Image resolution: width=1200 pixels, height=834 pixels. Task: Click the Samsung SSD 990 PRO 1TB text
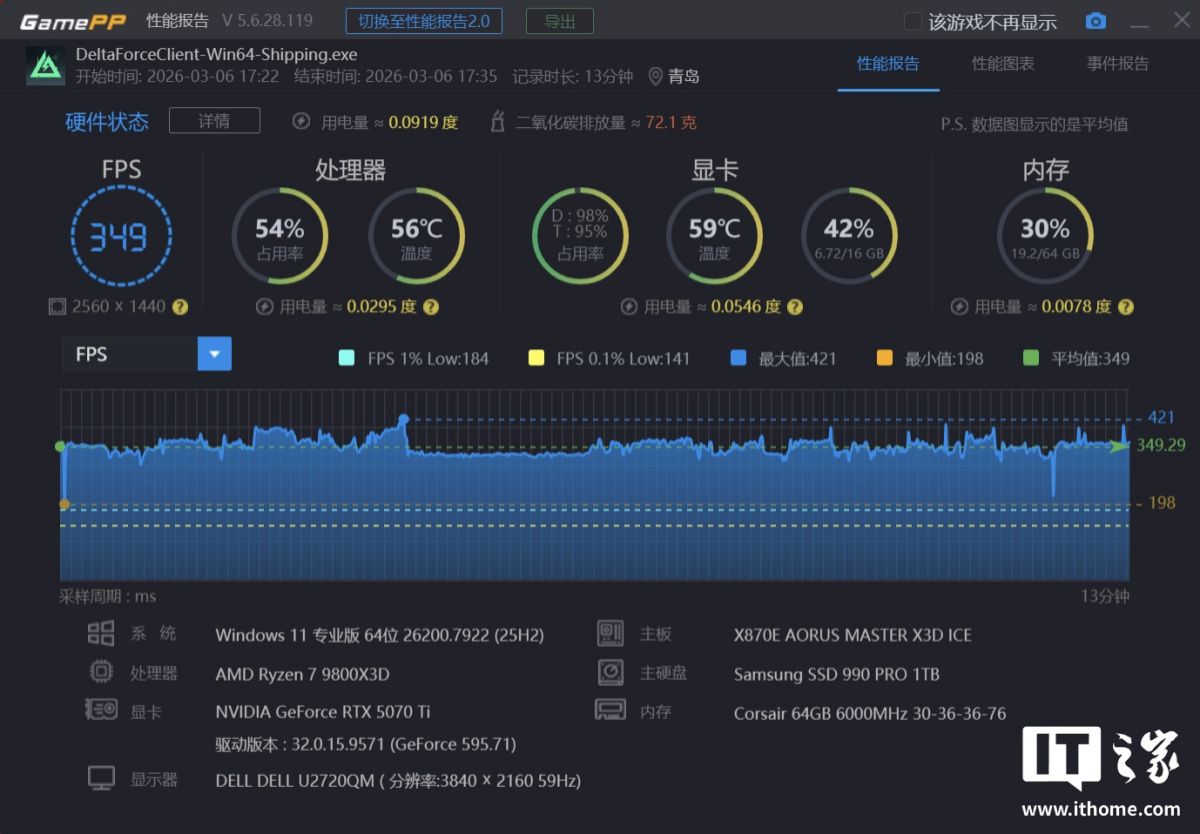click(837, 674)
